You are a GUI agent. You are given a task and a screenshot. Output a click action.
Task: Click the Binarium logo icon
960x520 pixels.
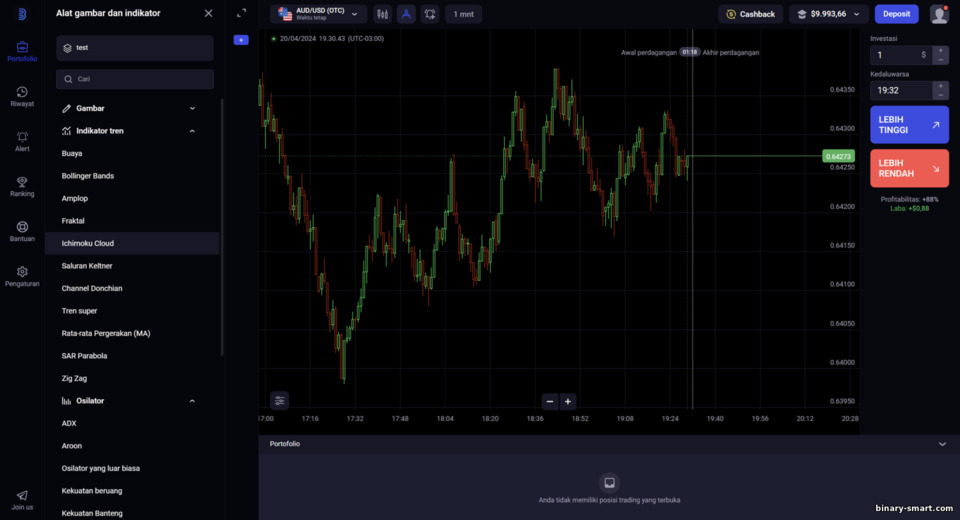22,14
